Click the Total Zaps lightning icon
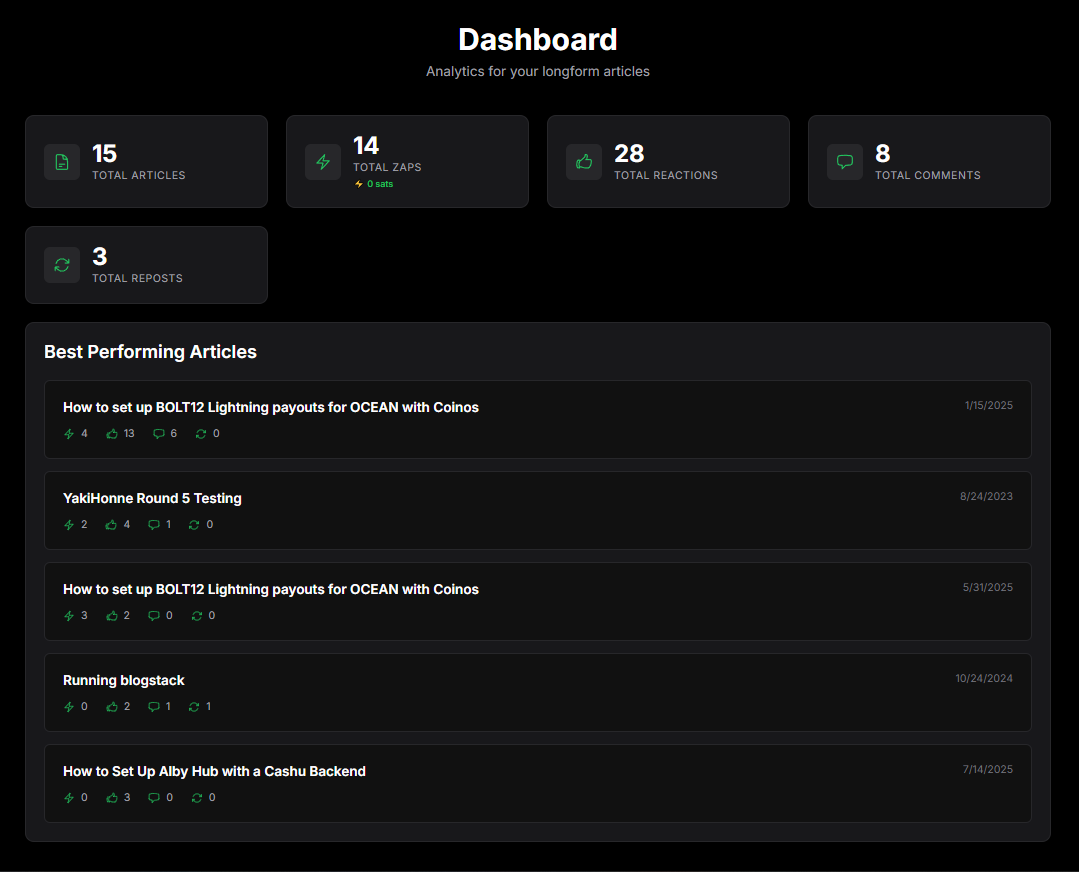This screenshot has height=872, width=1079. [x=323, y=162]
